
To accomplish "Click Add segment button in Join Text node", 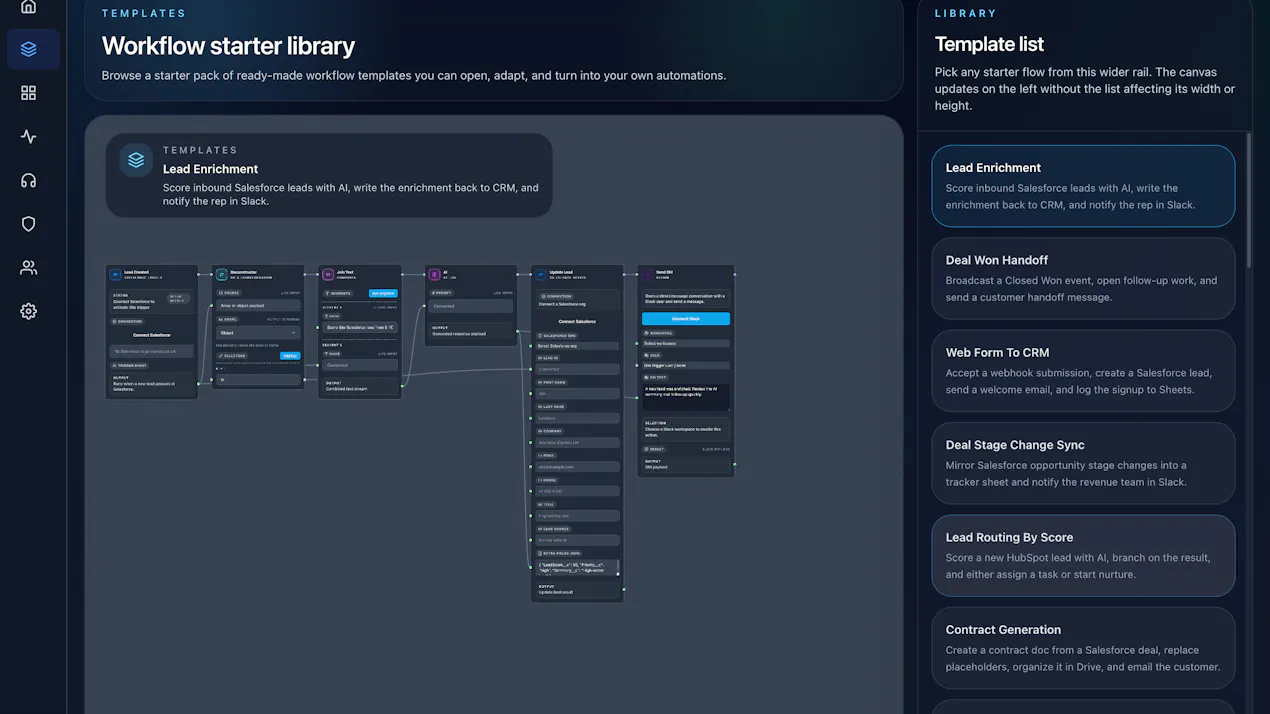I will pyautogui.click(x=383, y=293).
